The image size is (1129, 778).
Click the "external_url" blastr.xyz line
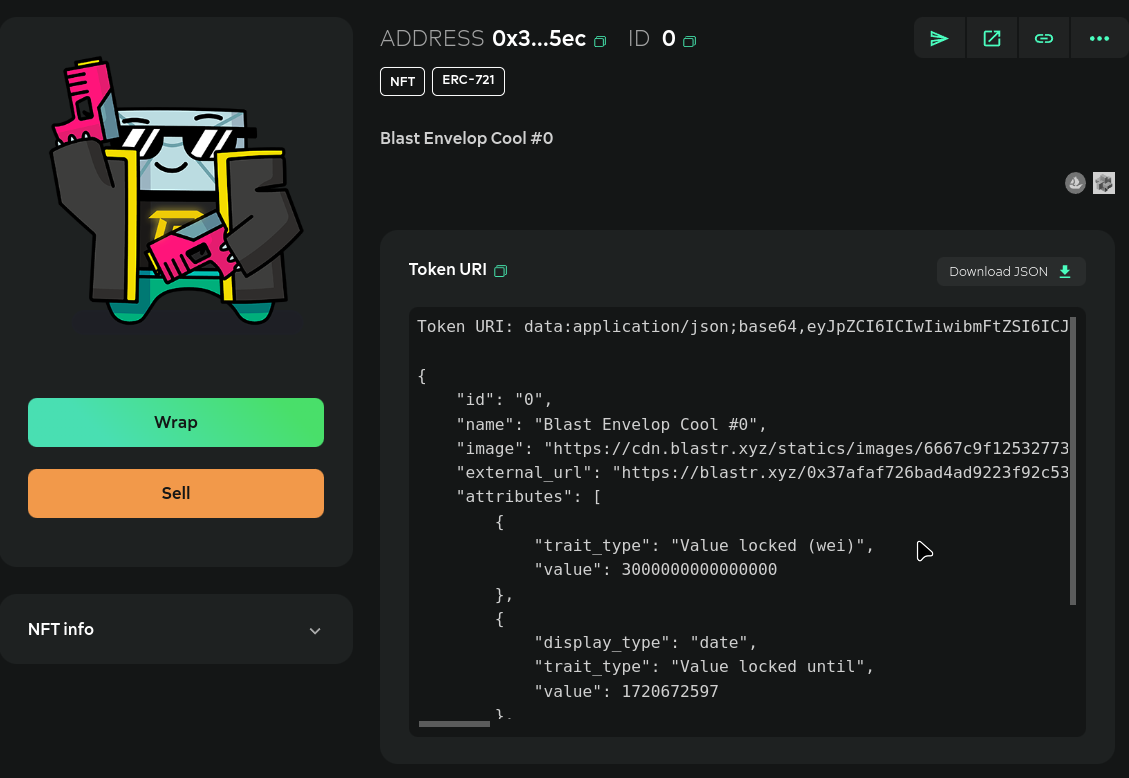click(763, 473)
